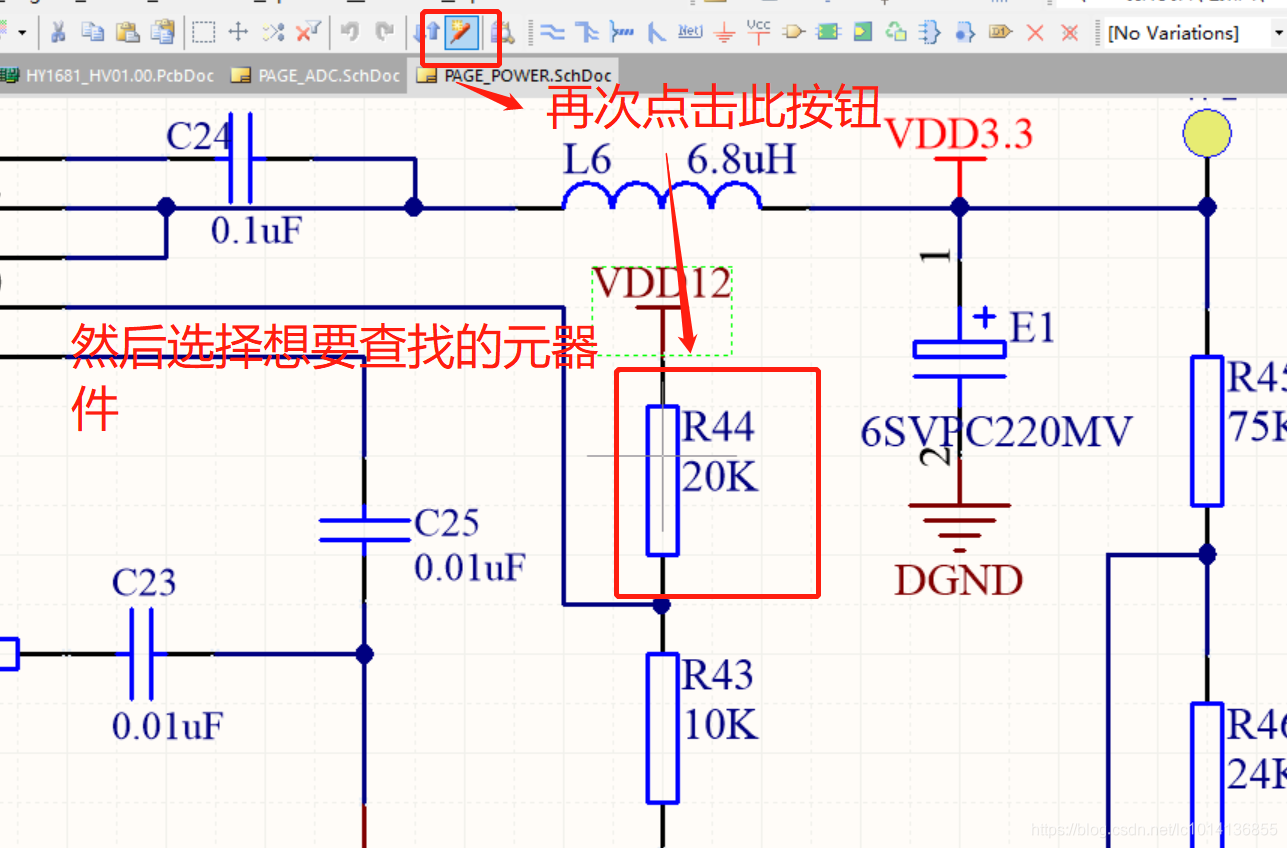Select electrolytic capacitor E1 symbol
This screenshot has width=1287, height=848.
tap(959, 360)
